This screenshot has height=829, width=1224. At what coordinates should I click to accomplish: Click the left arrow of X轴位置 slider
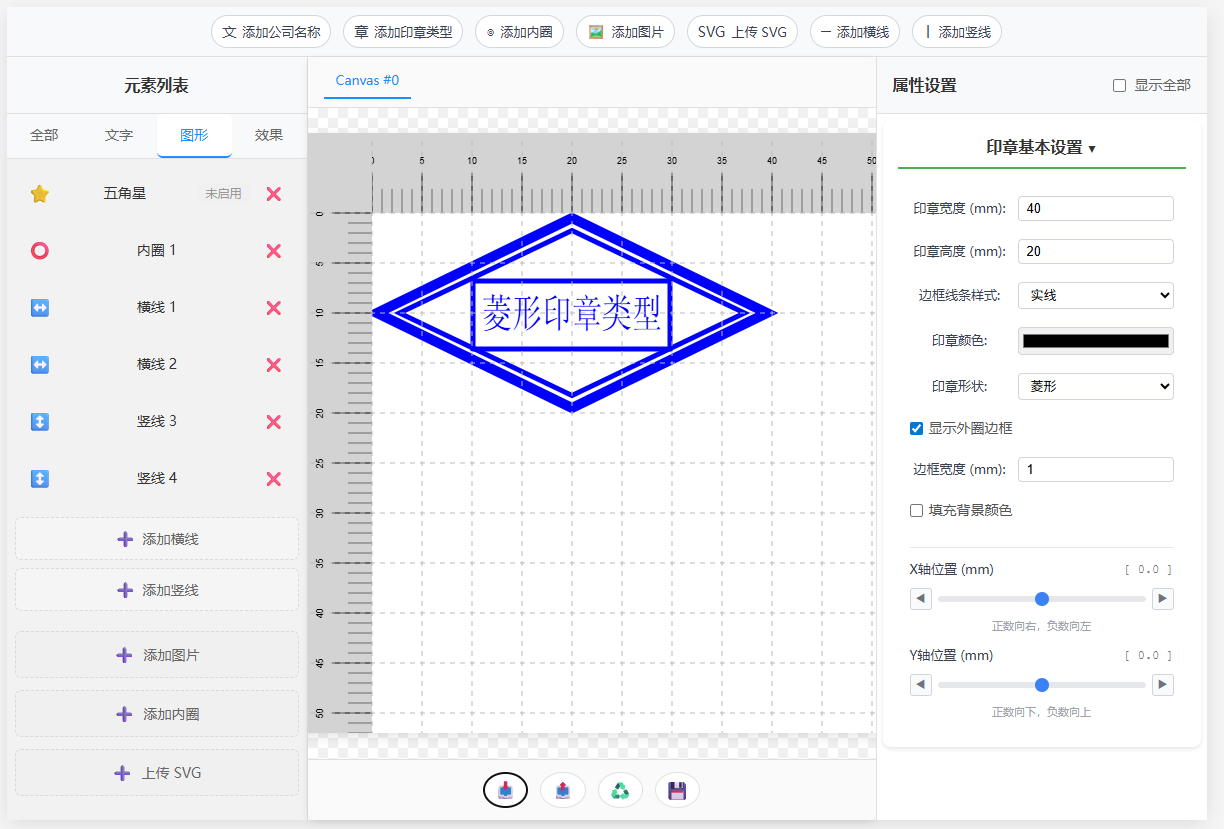pos(921,599)
